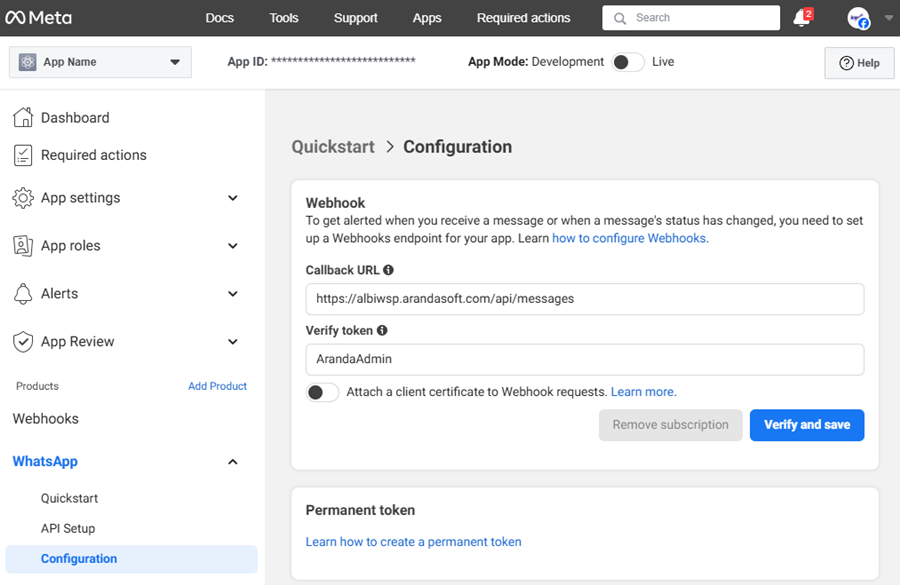Go to Dashboard in sidebar
The width and height of the screenshot is (900, 585).
click(x=75, y=118)
